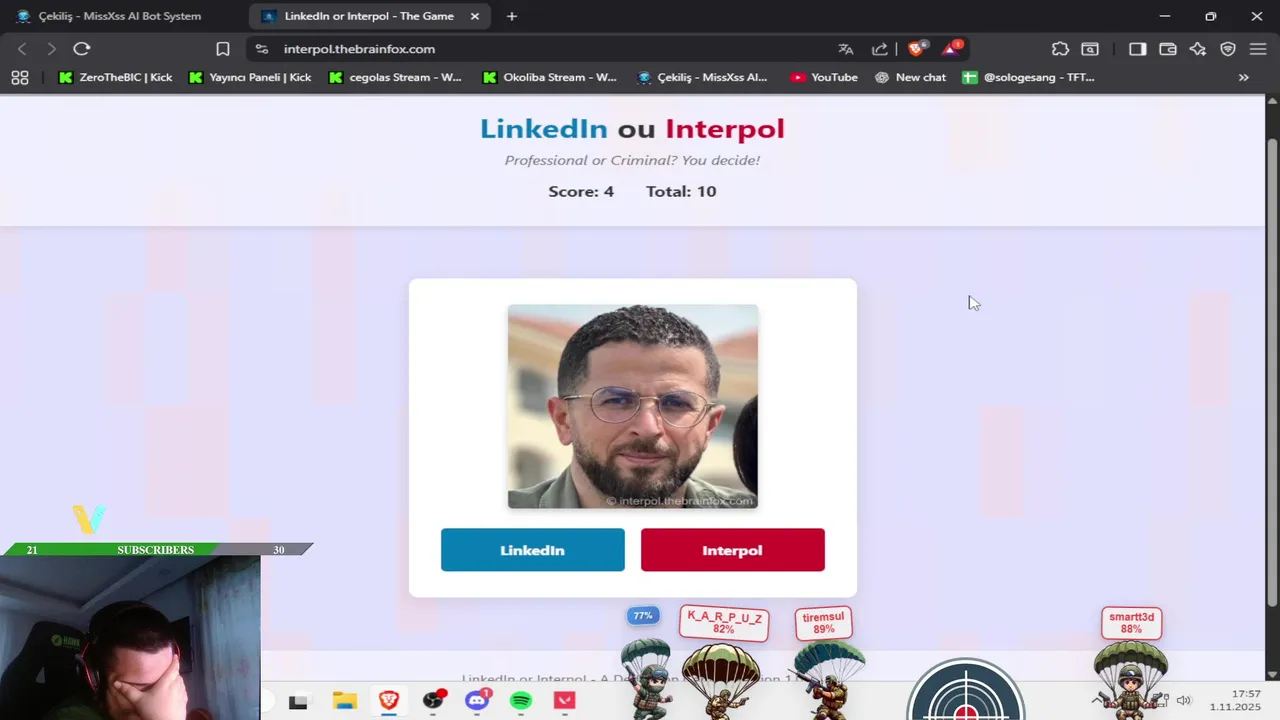The image size is (1280, 720).
Task: Open the Çekiliş - MissXss AI bookmark
Action: tap(702, 77)
